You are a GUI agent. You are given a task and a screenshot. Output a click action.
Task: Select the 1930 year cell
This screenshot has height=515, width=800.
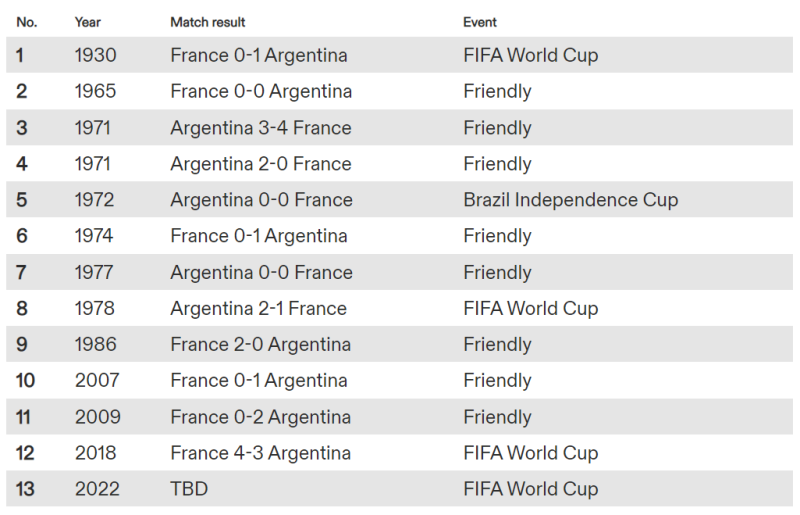(x=95, y=56)
